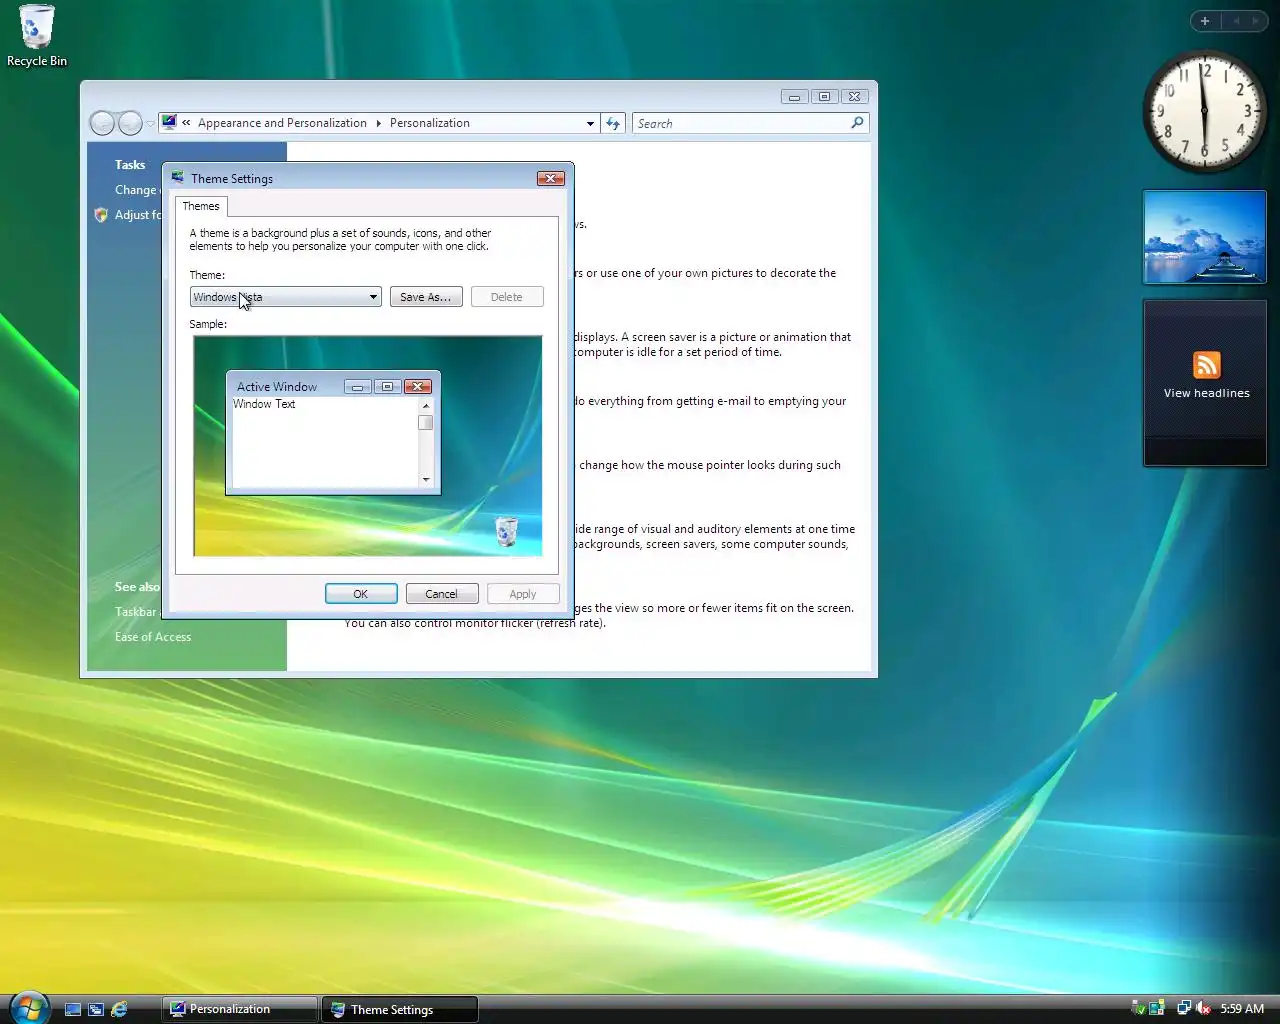The width and height of the screenshot is (1280, 1024).
Task: Click the Active Window sample title
Action: coord(277,387)
